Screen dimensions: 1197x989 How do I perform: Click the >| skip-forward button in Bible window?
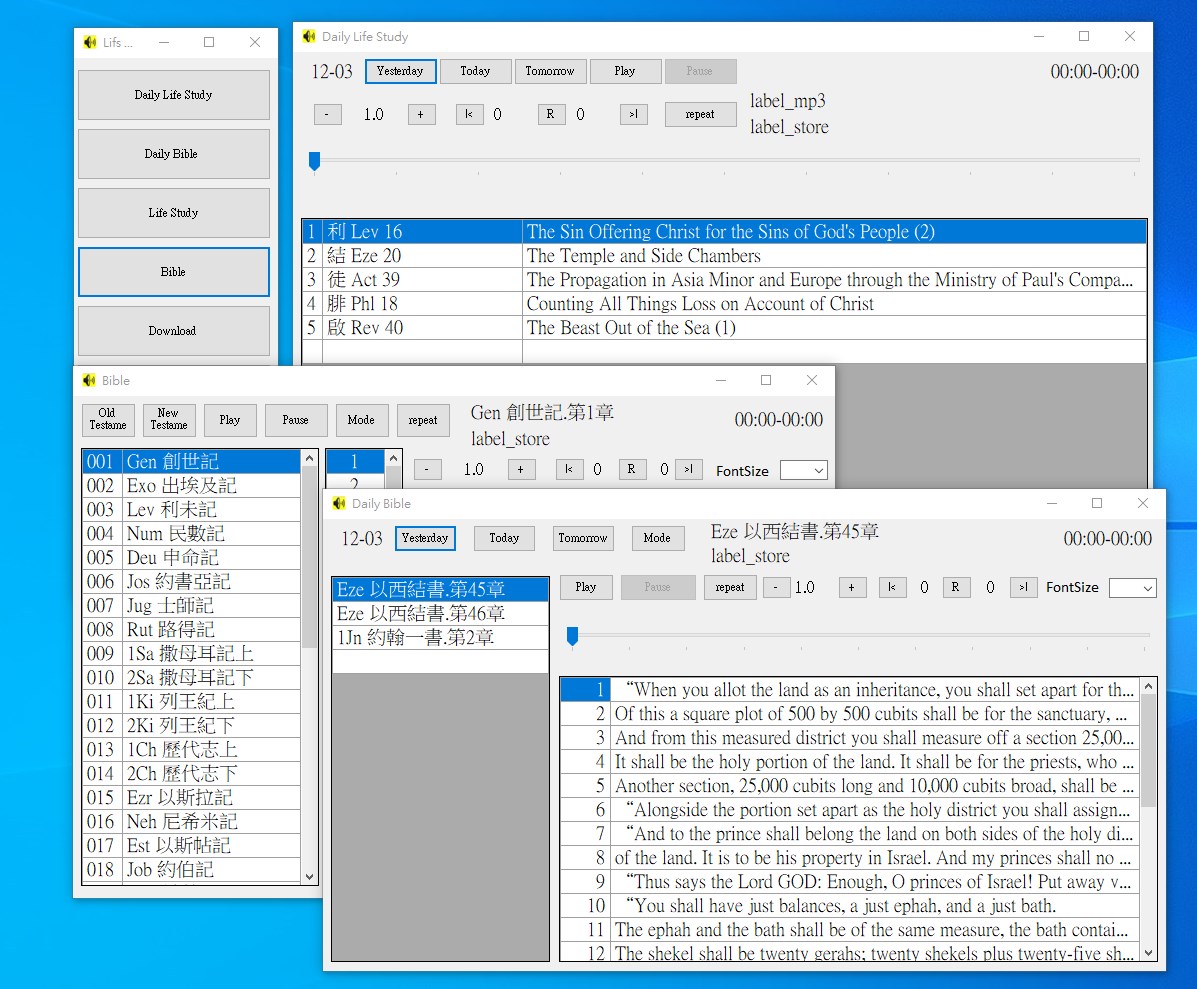(689, 469)
